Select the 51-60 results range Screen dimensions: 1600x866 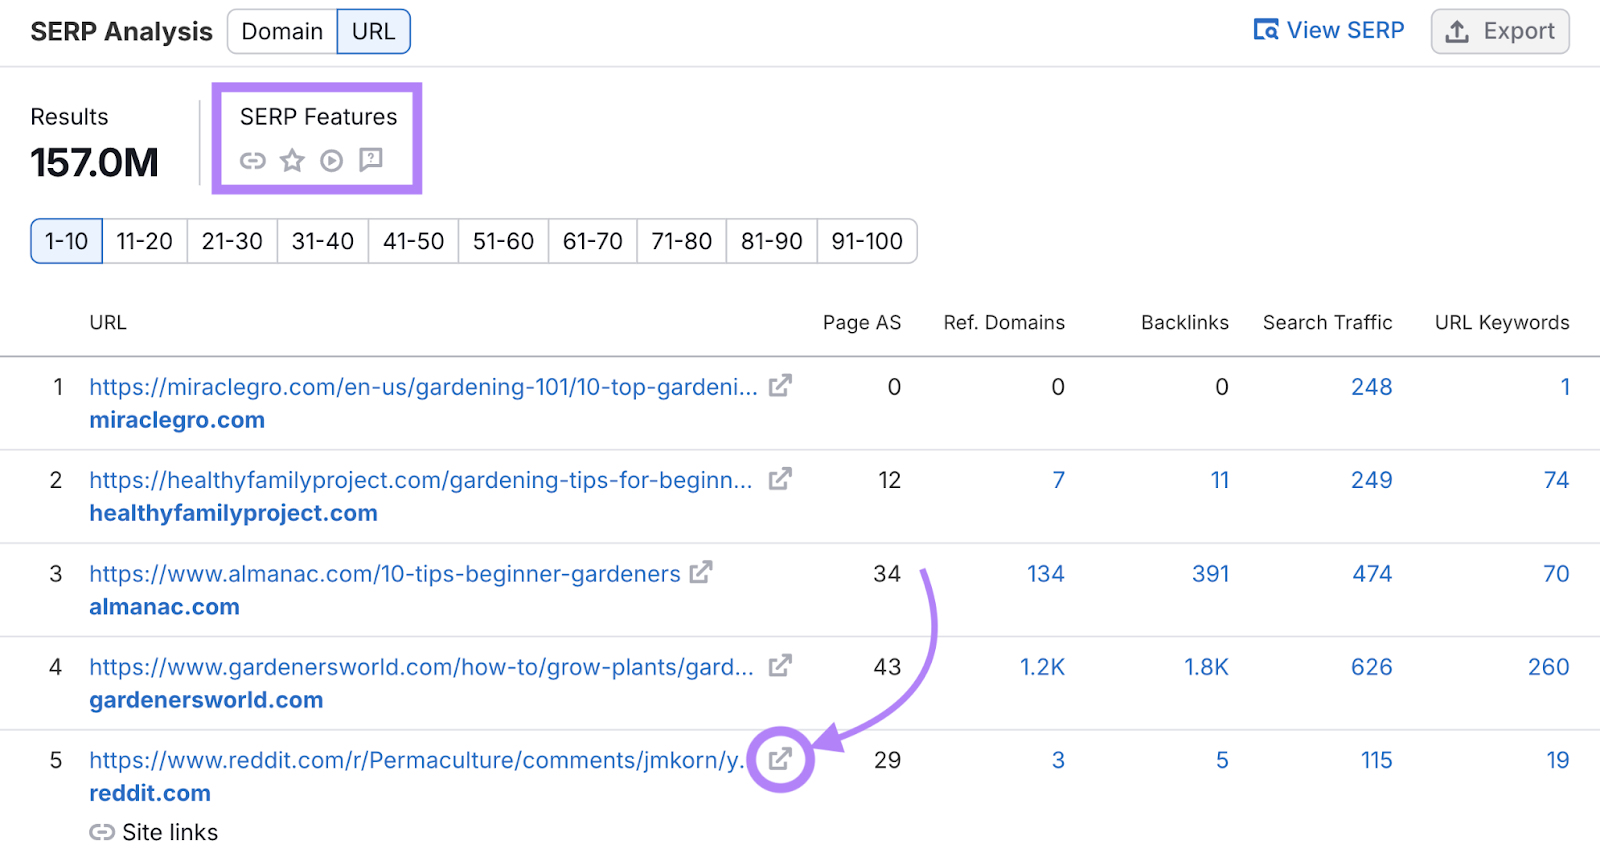(503, 241)
